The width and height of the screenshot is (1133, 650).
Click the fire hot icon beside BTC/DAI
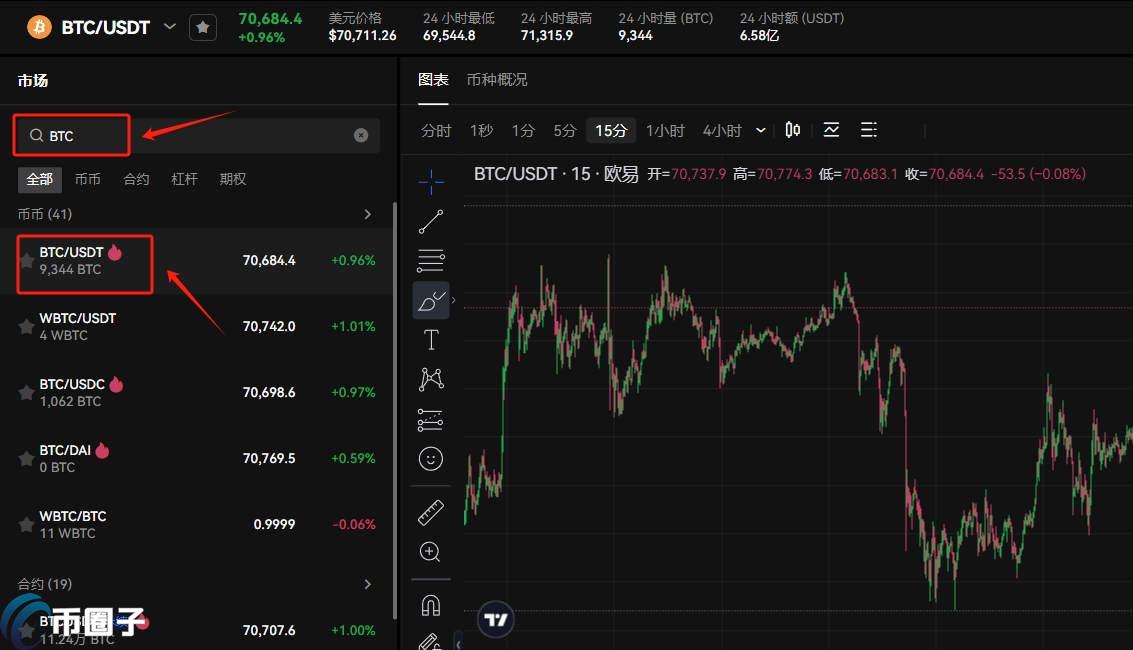point(102,450)
